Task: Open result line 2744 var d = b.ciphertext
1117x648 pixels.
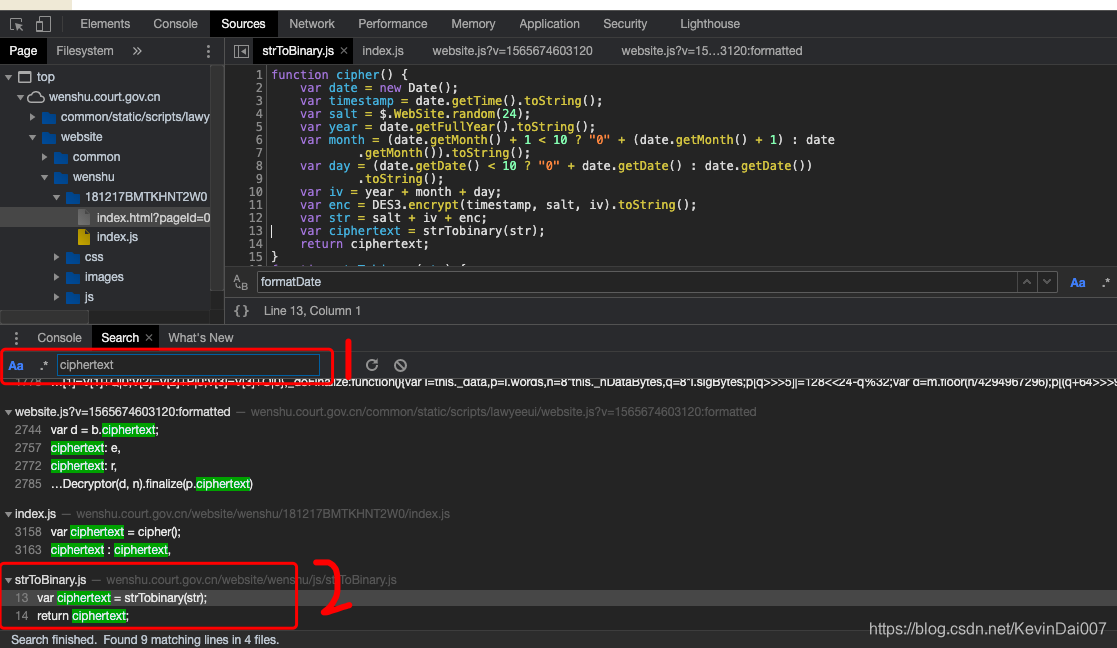Action: (x=104, y=430)
